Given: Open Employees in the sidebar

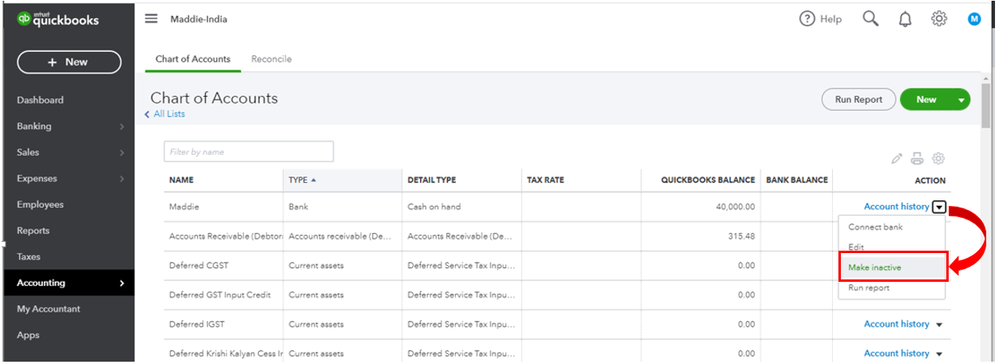Looking at the screenshot, I should click(x=40, y=205).
